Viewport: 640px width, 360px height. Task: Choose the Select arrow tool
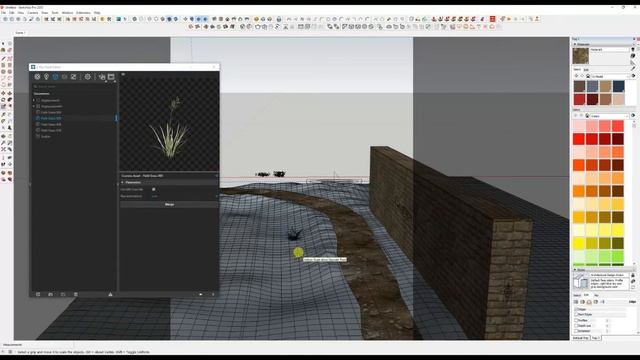click(3, 43)
